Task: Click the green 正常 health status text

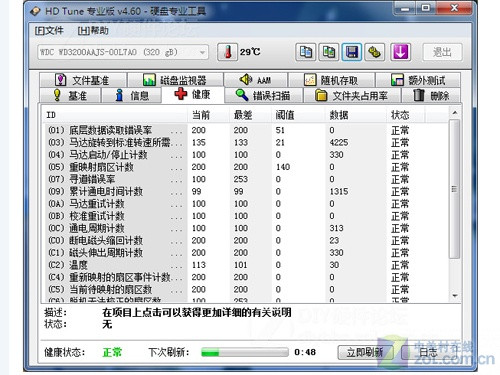Action: coord(112,352)
